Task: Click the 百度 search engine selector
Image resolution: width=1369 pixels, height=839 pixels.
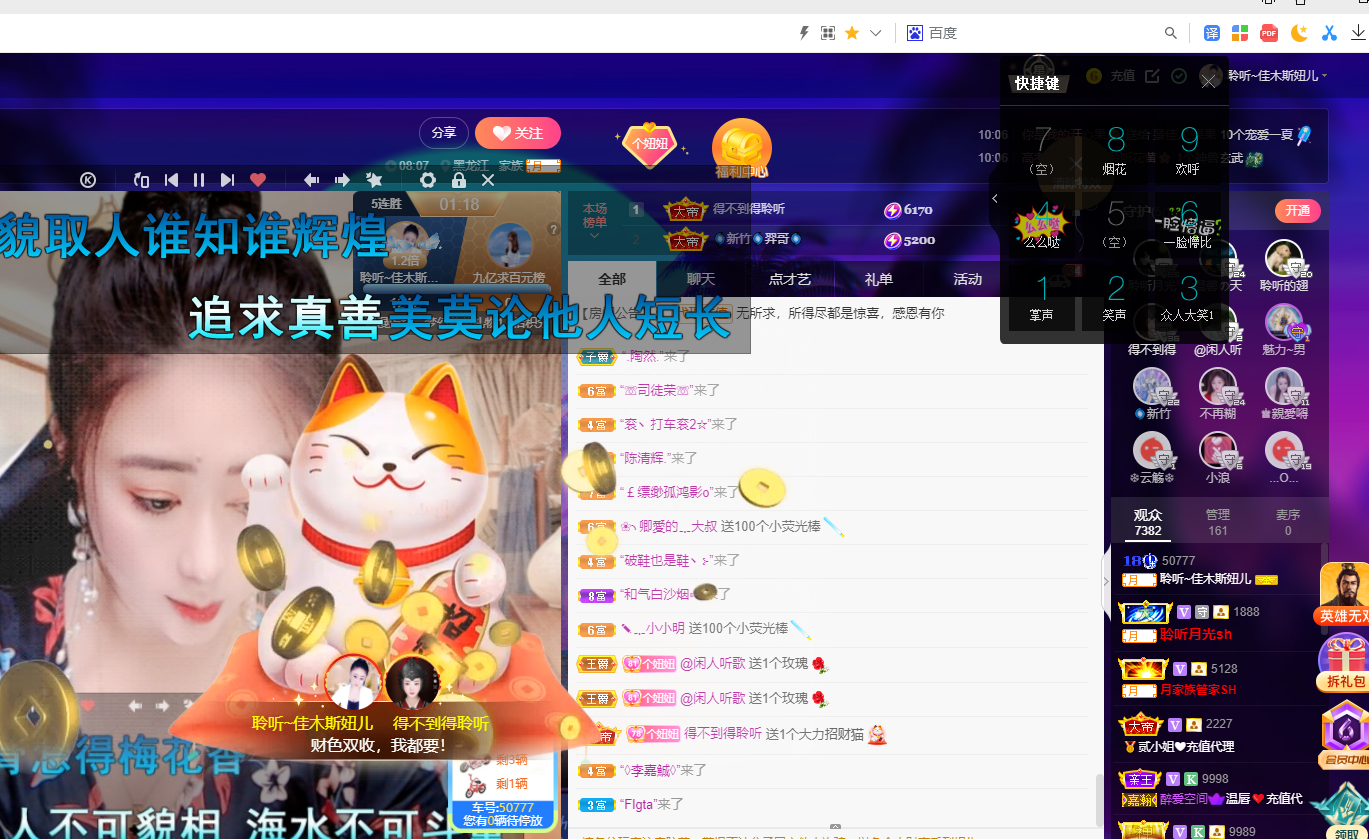Action: tap(932, 33)
